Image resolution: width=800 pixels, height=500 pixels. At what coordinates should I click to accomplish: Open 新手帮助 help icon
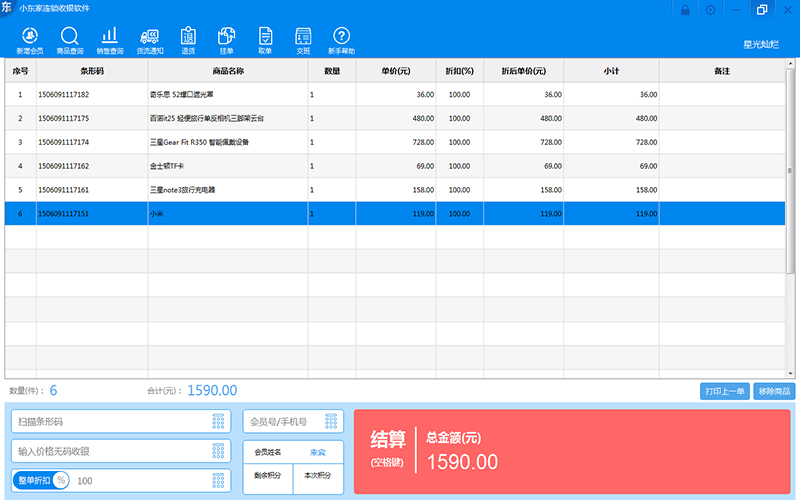(341, 38)
